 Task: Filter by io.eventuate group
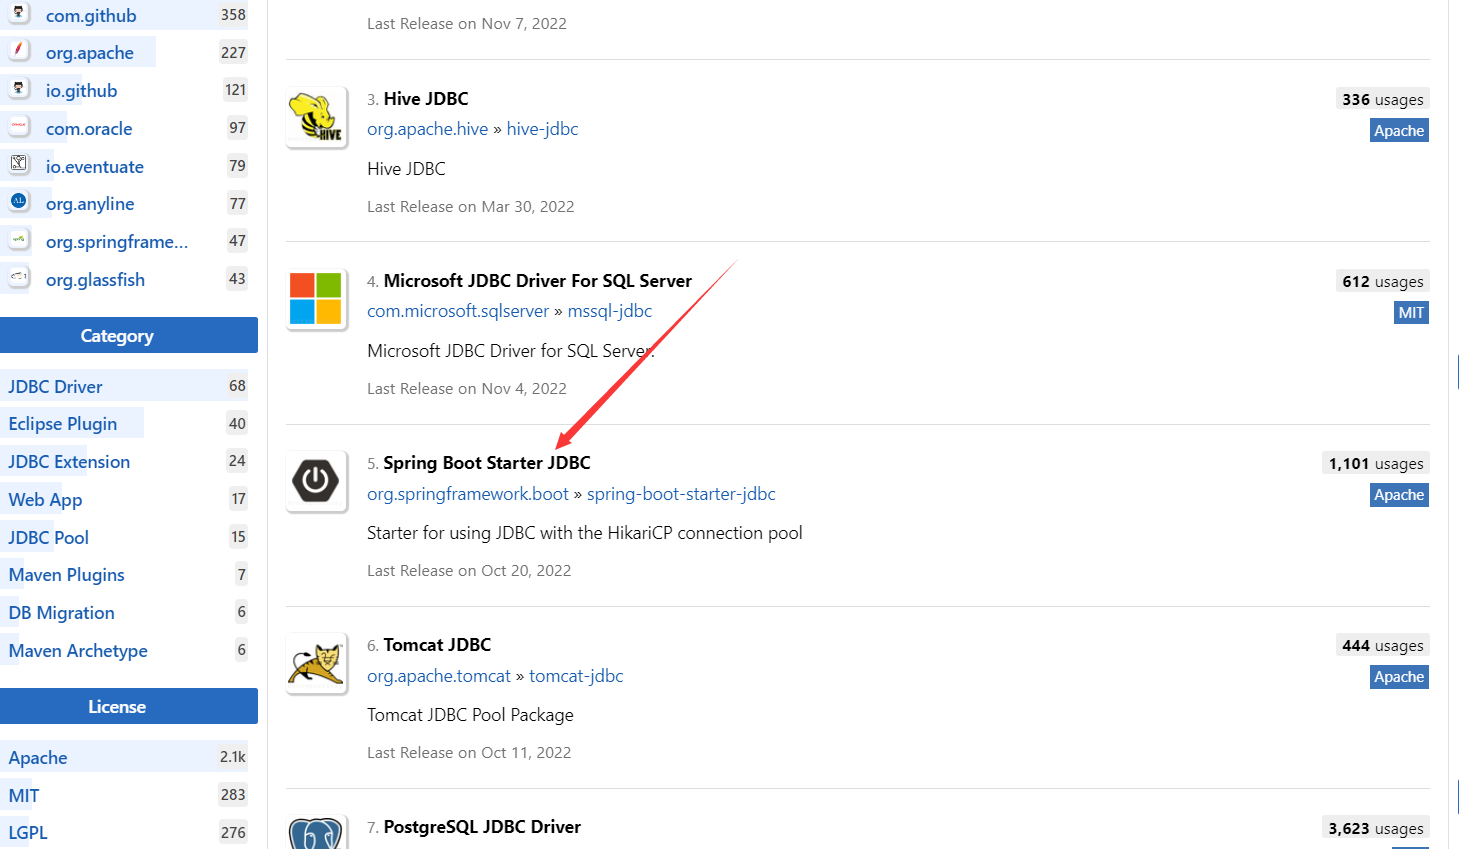[x=95, y=167]
